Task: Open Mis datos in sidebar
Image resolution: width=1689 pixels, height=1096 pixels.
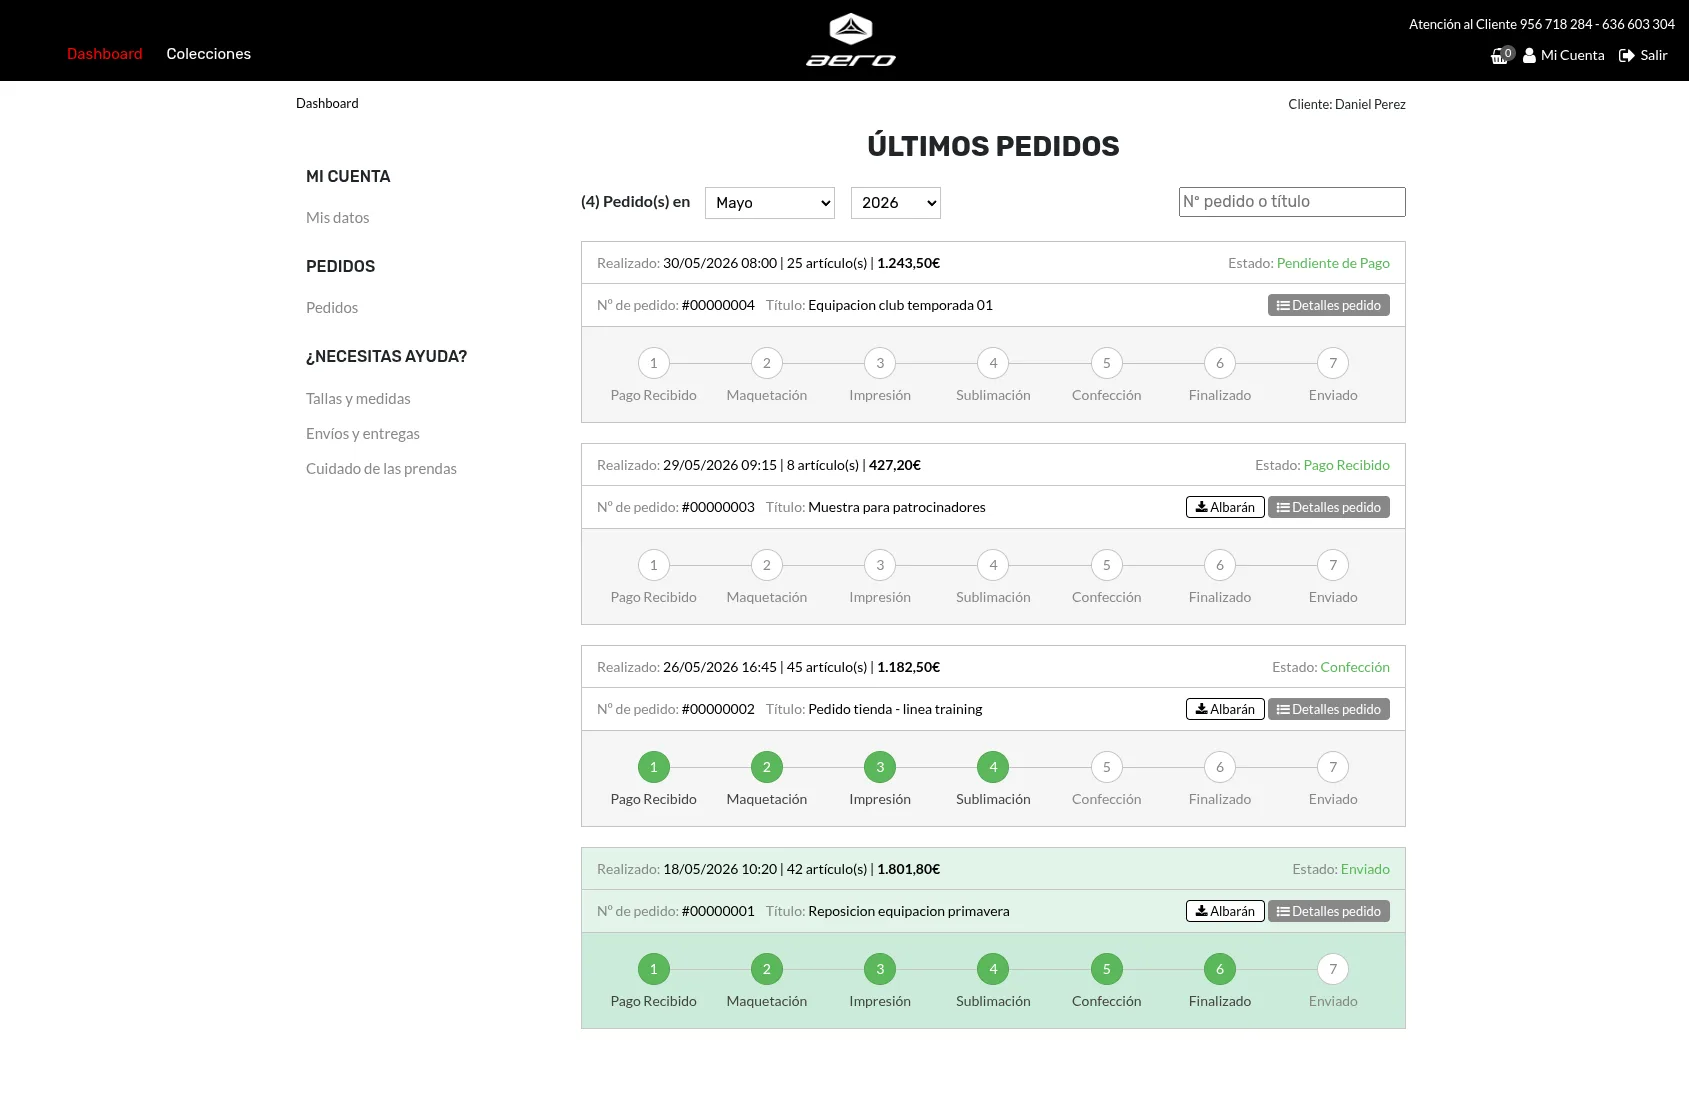Action: pos(338,217)
